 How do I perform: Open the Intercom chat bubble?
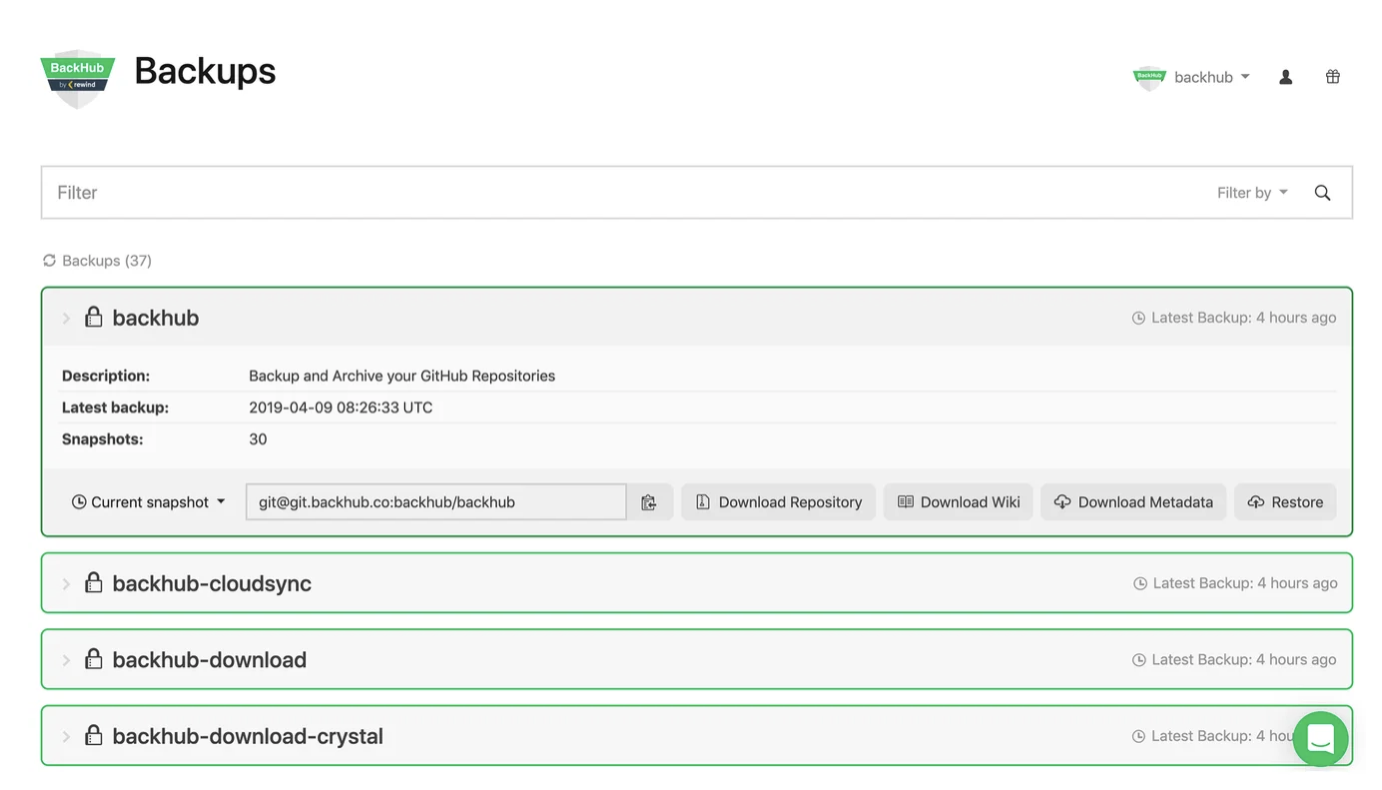[1320, 738]
